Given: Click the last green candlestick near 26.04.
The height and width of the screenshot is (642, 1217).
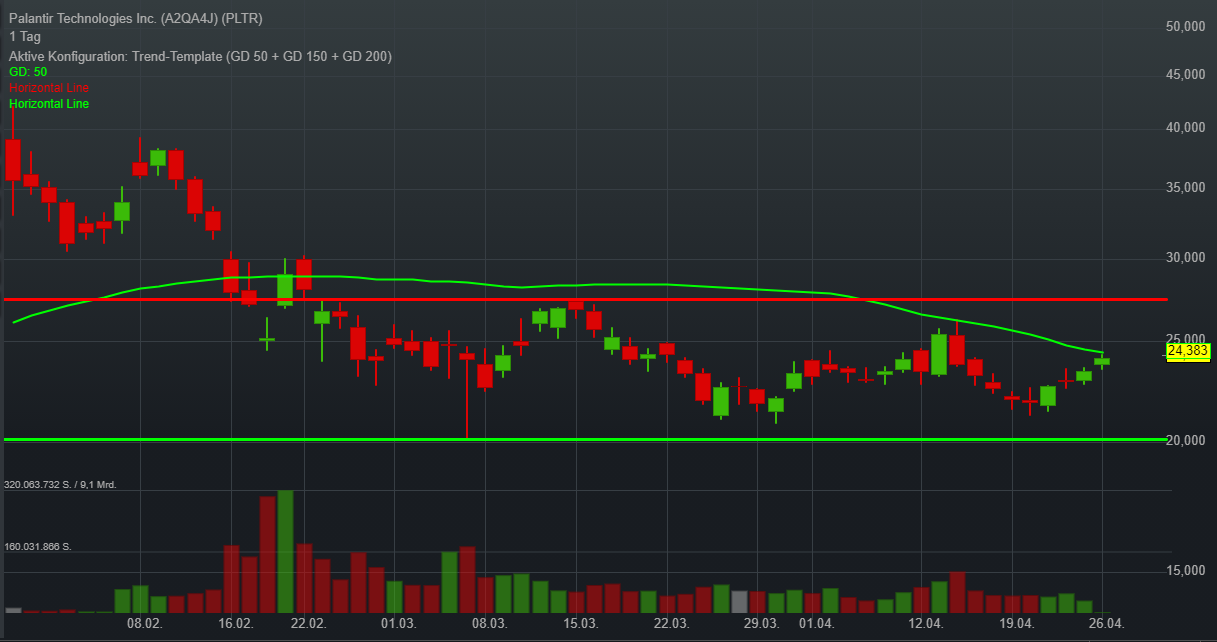Looking at the screenshot, I should 1102,361.
